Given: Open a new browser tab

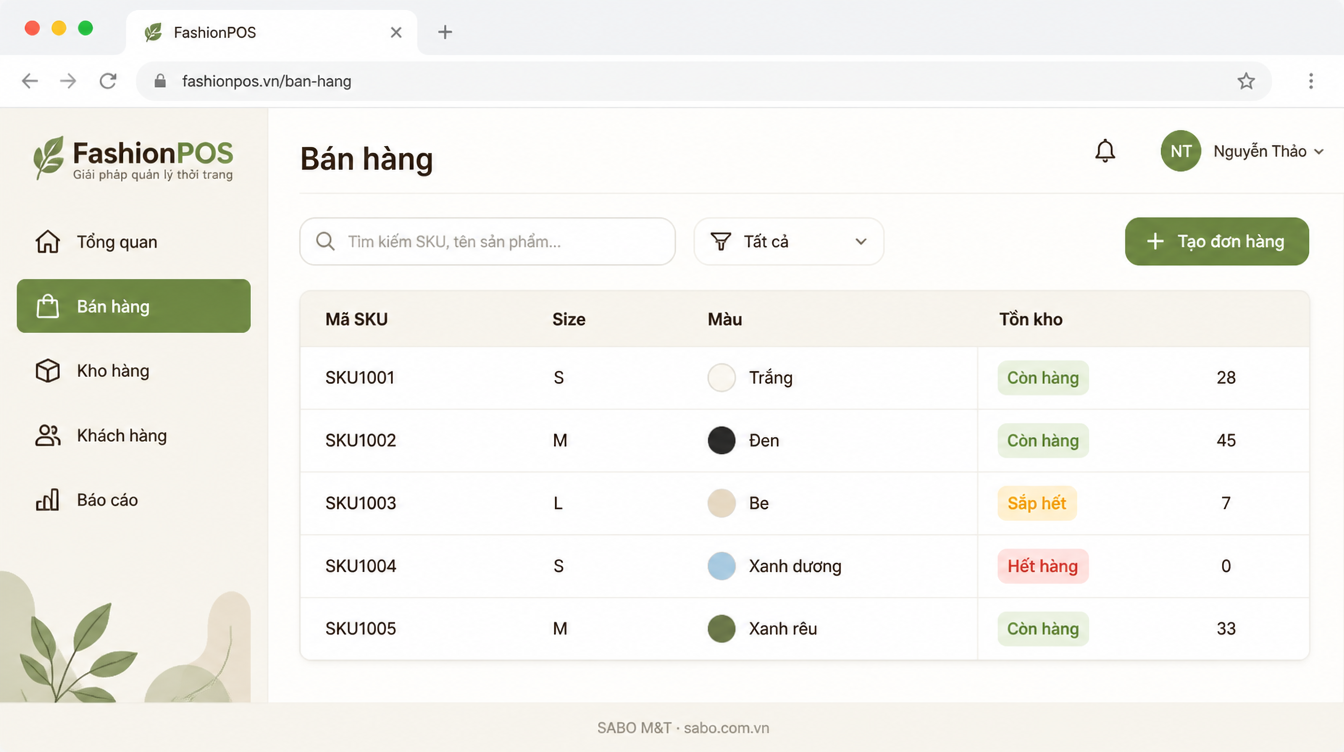Looking at the screenshot, I should pyautogui.click(x=445, y=32).
